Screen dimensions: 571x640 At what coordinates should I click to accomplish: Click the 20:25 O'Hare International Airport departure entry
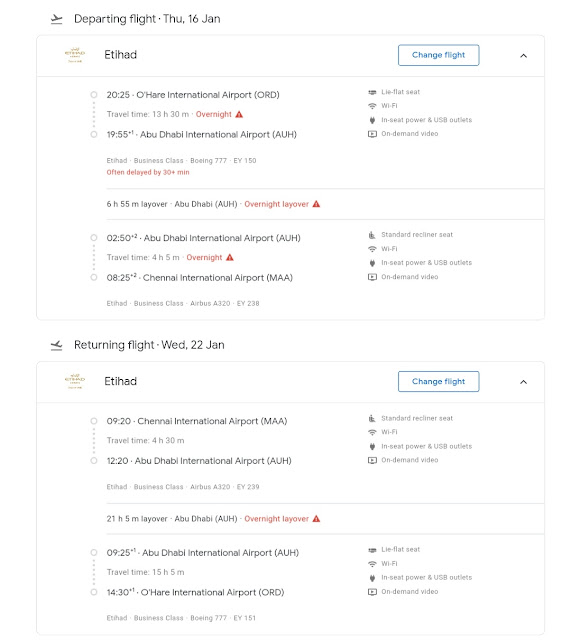(x=193, y=95)
